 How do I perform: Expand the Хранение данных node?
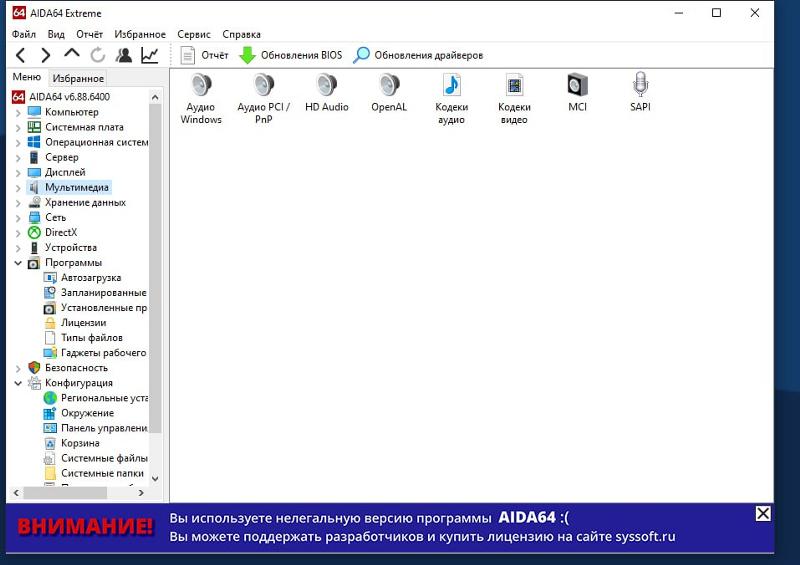point(18,203)
